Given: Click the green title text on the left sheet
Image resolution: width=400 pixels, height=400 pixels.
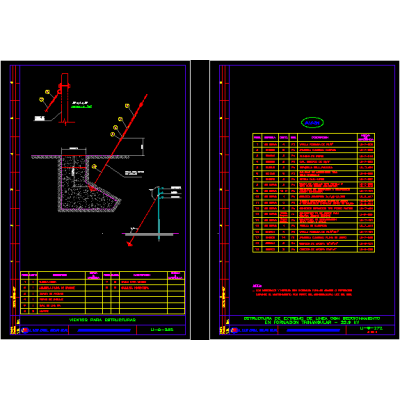Looking at the screenshot, I should pyautogui.click(x=103, y=320).
